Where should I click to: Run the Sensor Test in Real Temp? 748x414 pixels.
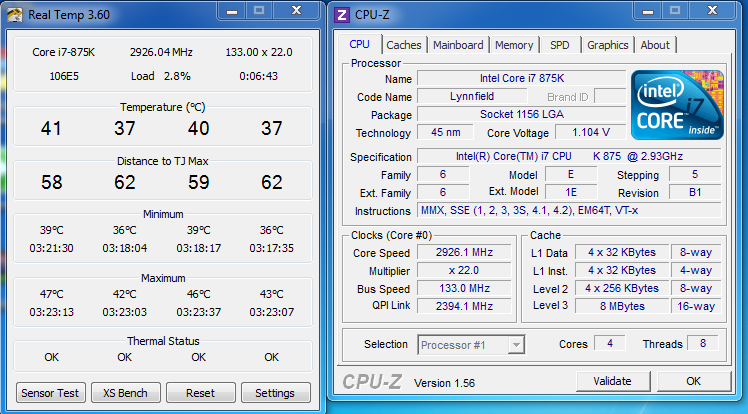pyautogui.click(x=50, y=393)
